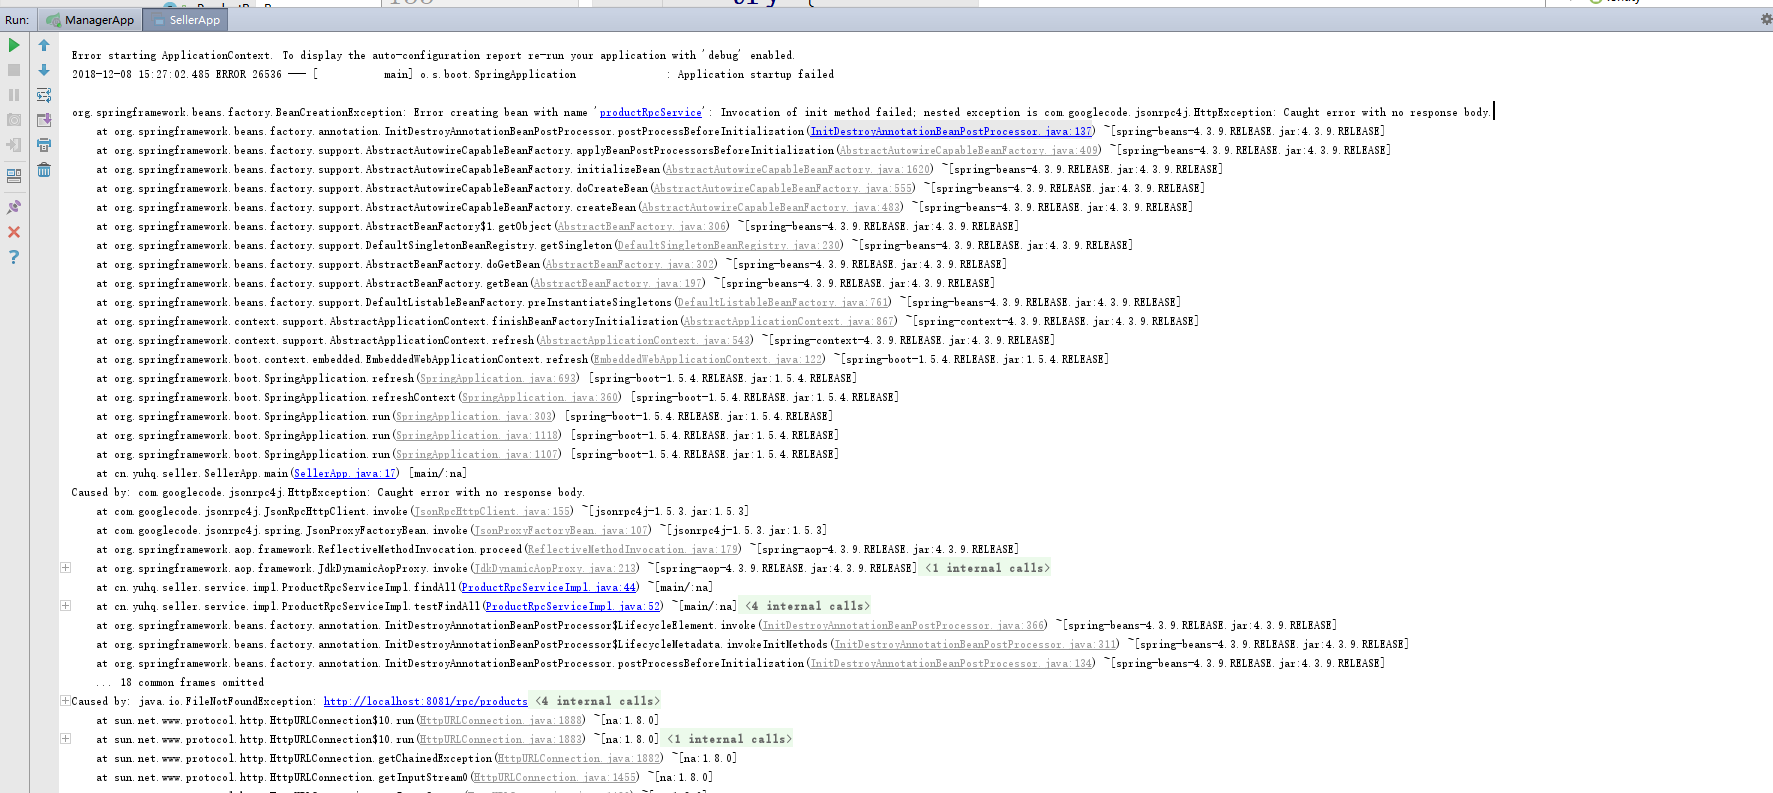Open the HttpURLConnection.java:1882 link
This screenshot has width=1773, height=793.
[579, 759]
